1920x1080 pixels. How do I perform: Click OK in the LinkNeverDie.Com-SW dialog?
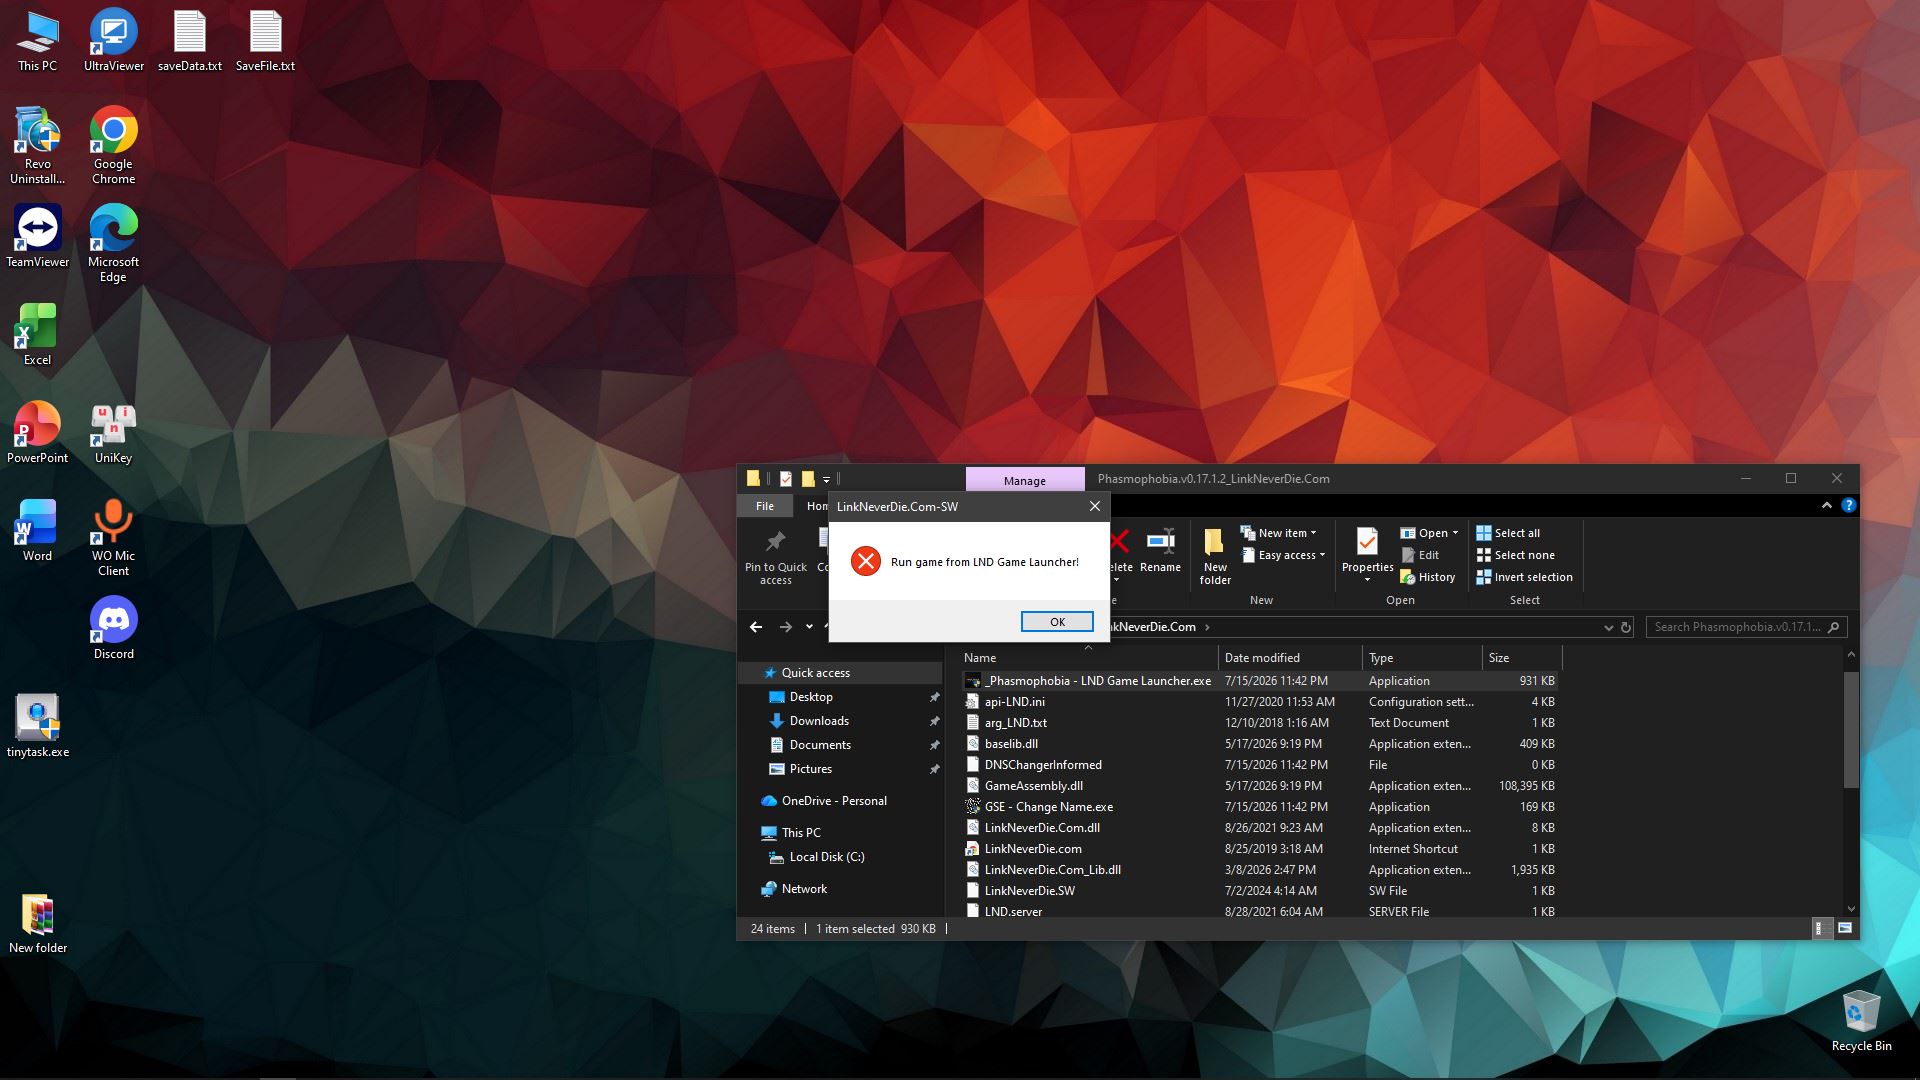tap(1057, 622)
